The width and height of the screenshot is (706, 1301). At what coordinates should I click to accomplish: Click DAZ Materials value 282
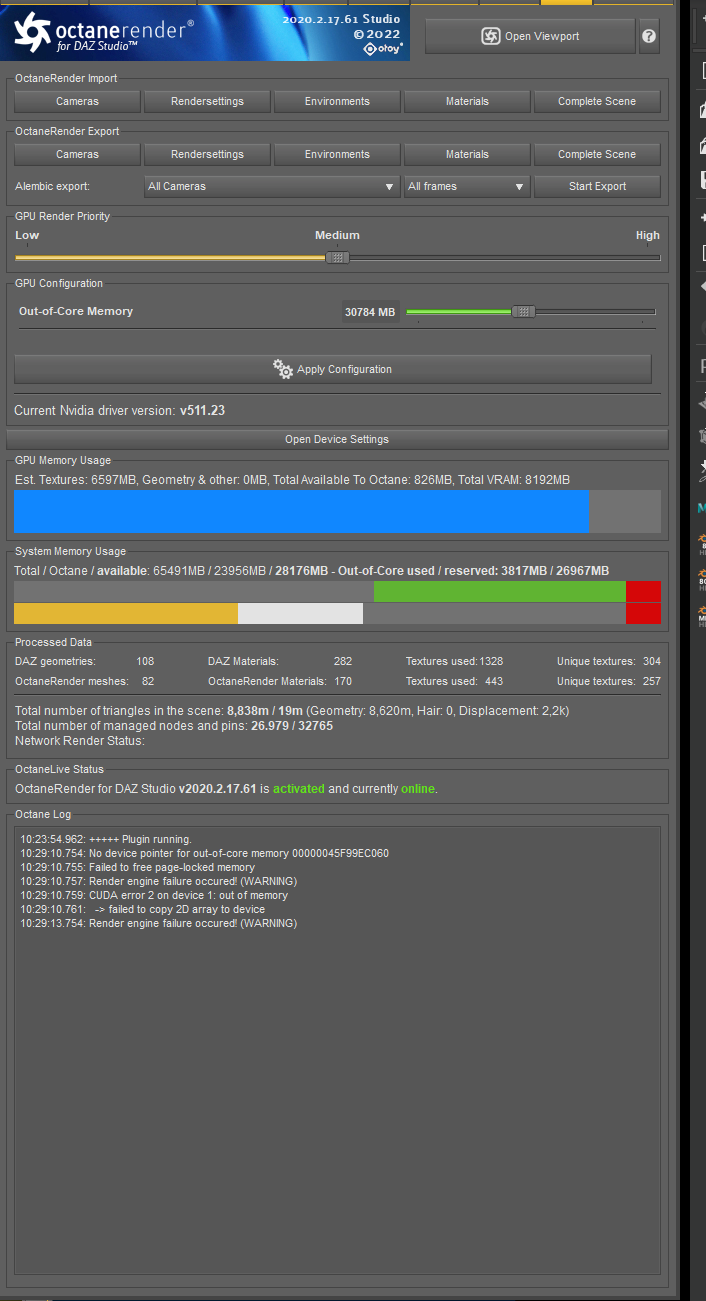tap(343, 661)
